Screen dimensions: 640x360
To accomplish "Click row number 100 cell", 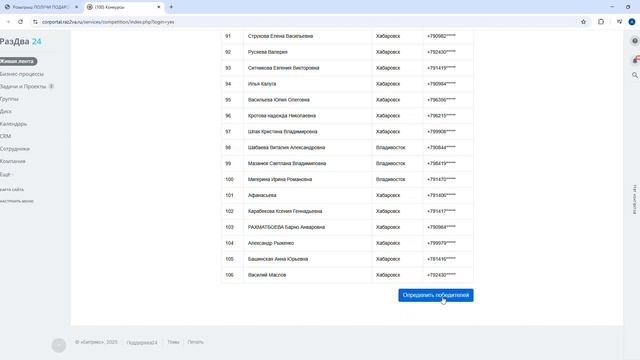I will point(229,180).
